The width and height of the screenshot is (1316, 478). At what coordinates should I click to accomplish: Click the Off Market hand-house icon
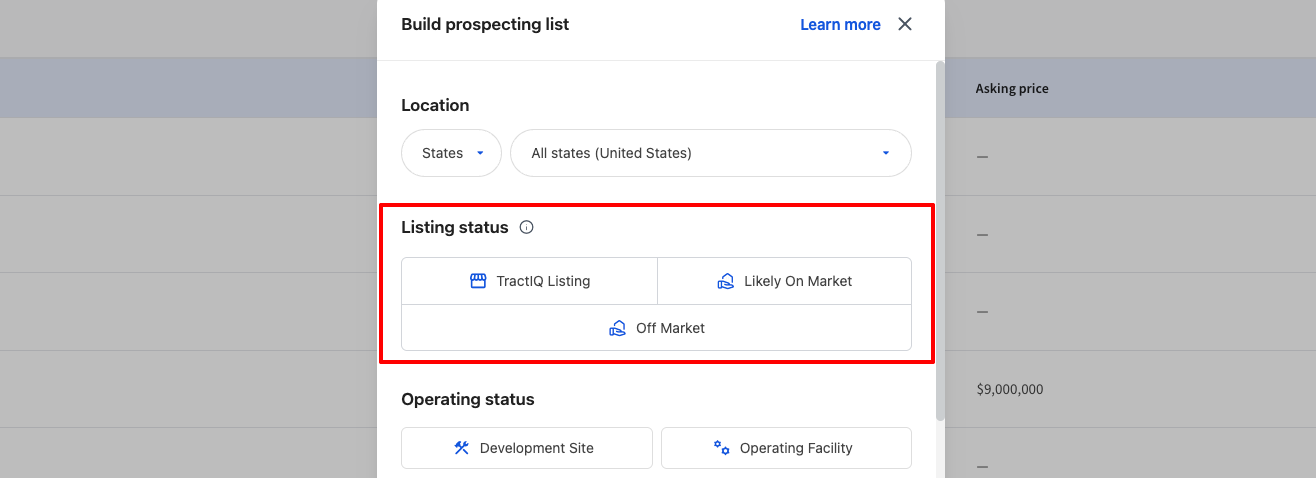(618, 328)
